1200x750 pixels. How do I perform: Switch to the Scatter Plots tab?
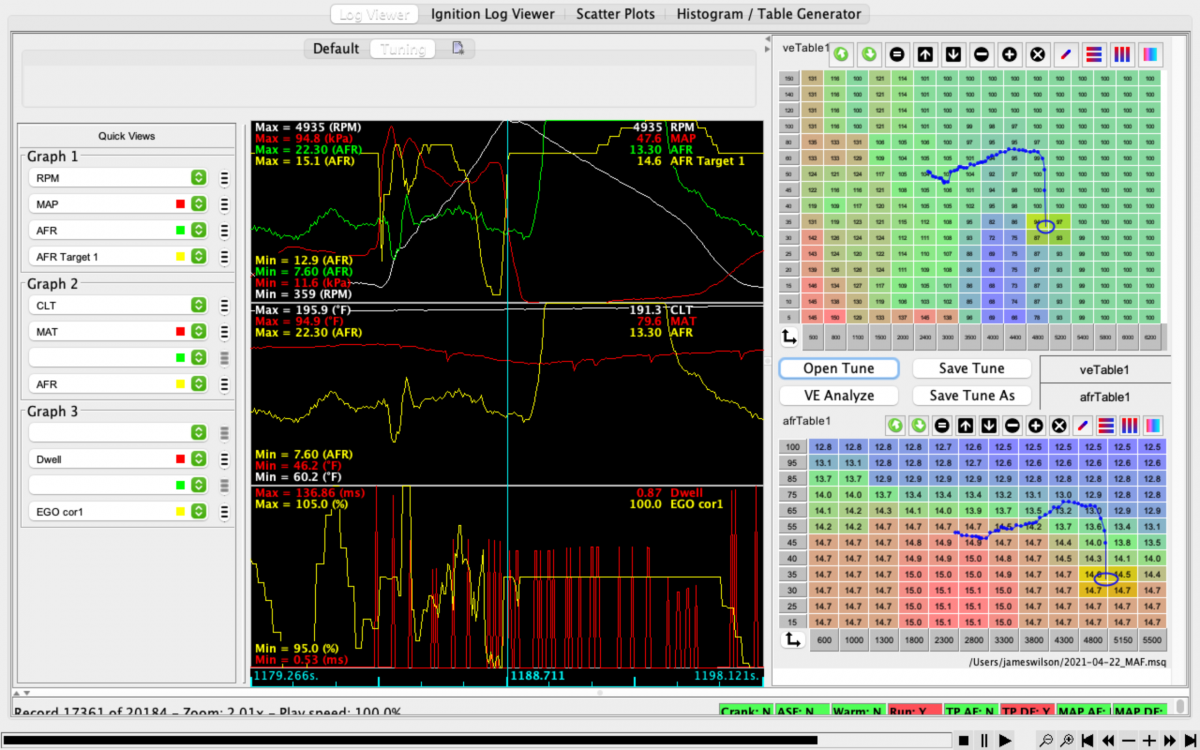(x=615, y=14)
